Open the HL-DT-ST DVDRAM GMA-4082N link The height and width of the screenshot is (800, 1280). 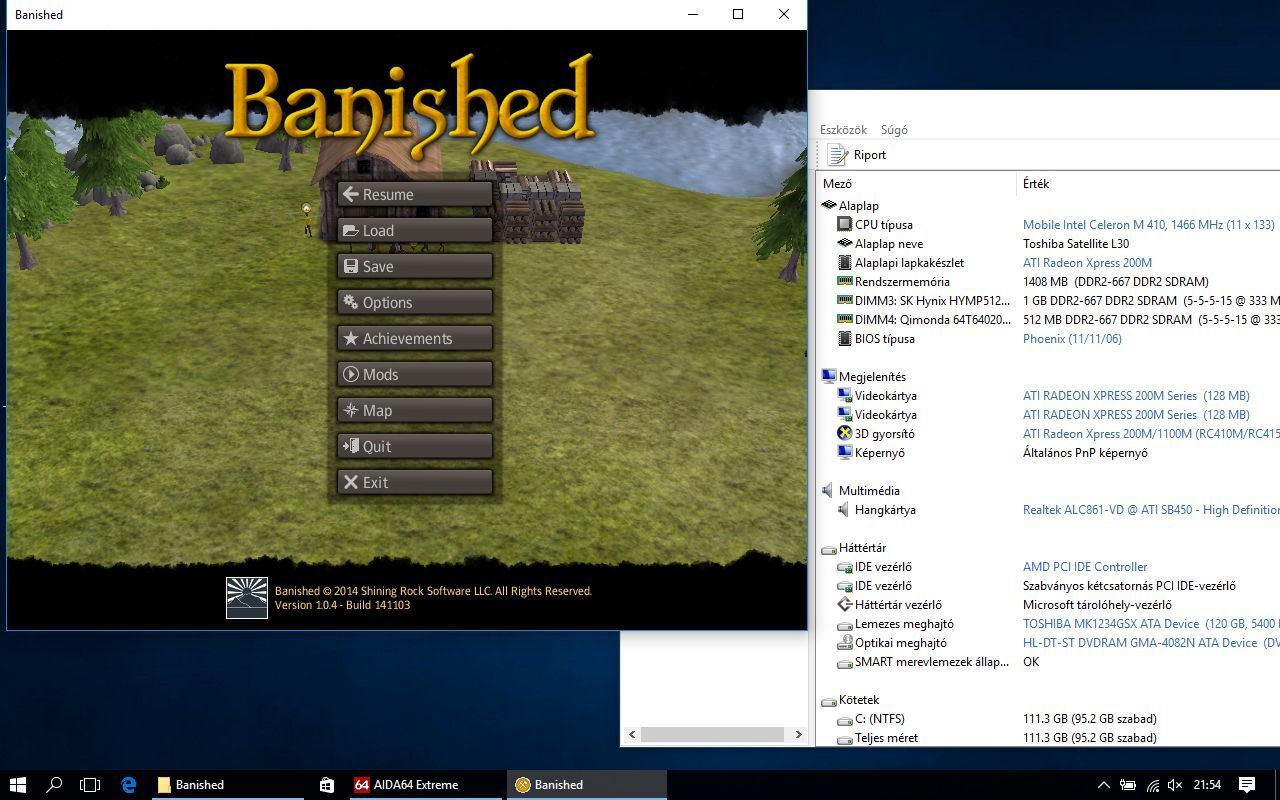click(x=1151, y=643)
